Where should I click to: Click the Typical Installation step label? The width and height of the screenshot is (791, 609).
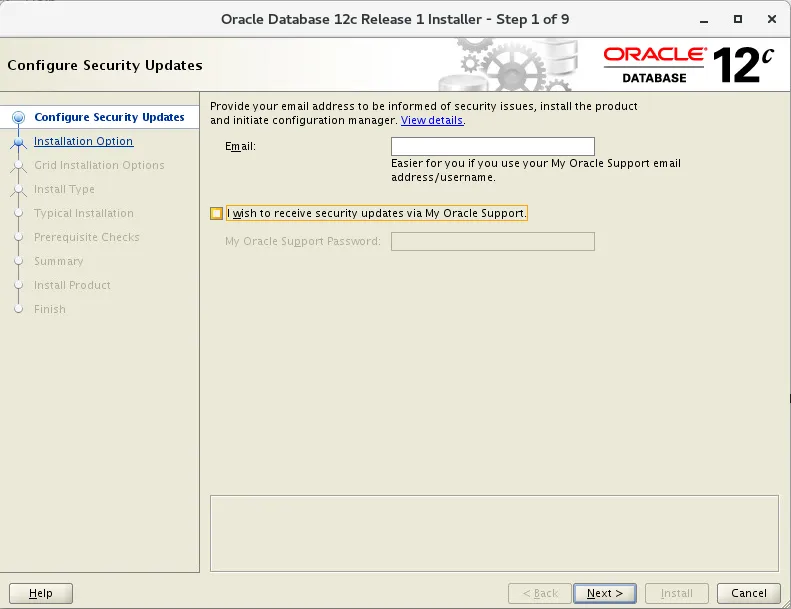pos(84,213)
